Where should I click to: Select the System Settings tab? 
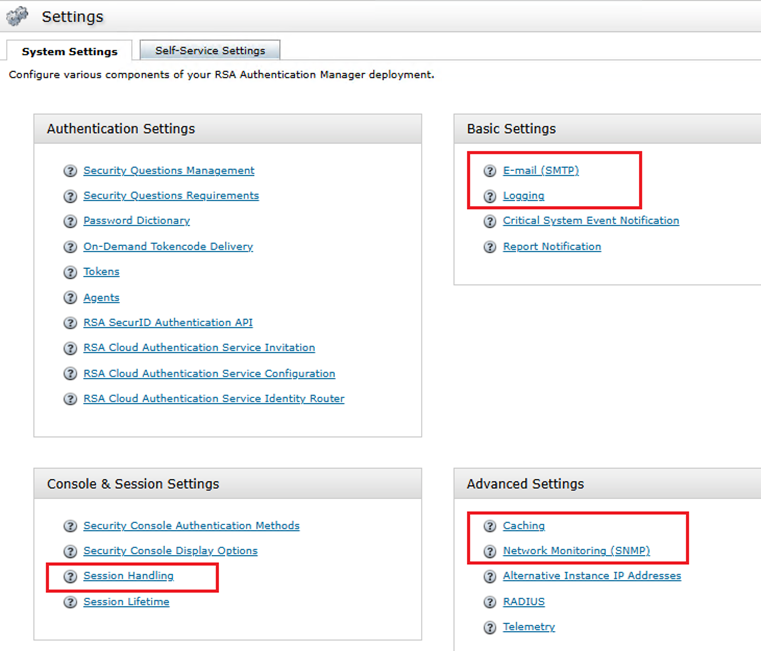pos(69,51)
